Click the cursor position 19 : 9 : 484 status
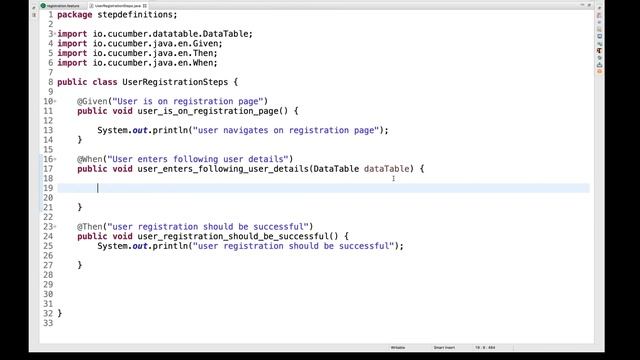This screenshot has height=360, width=640. tap(485, 348)
